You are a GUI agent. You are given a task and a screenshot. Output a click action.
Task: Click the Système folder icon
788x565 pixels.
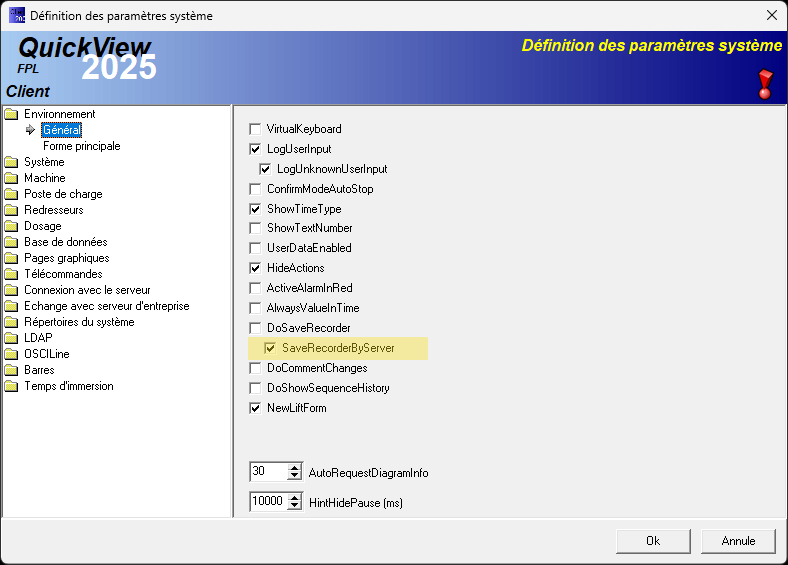11,162
